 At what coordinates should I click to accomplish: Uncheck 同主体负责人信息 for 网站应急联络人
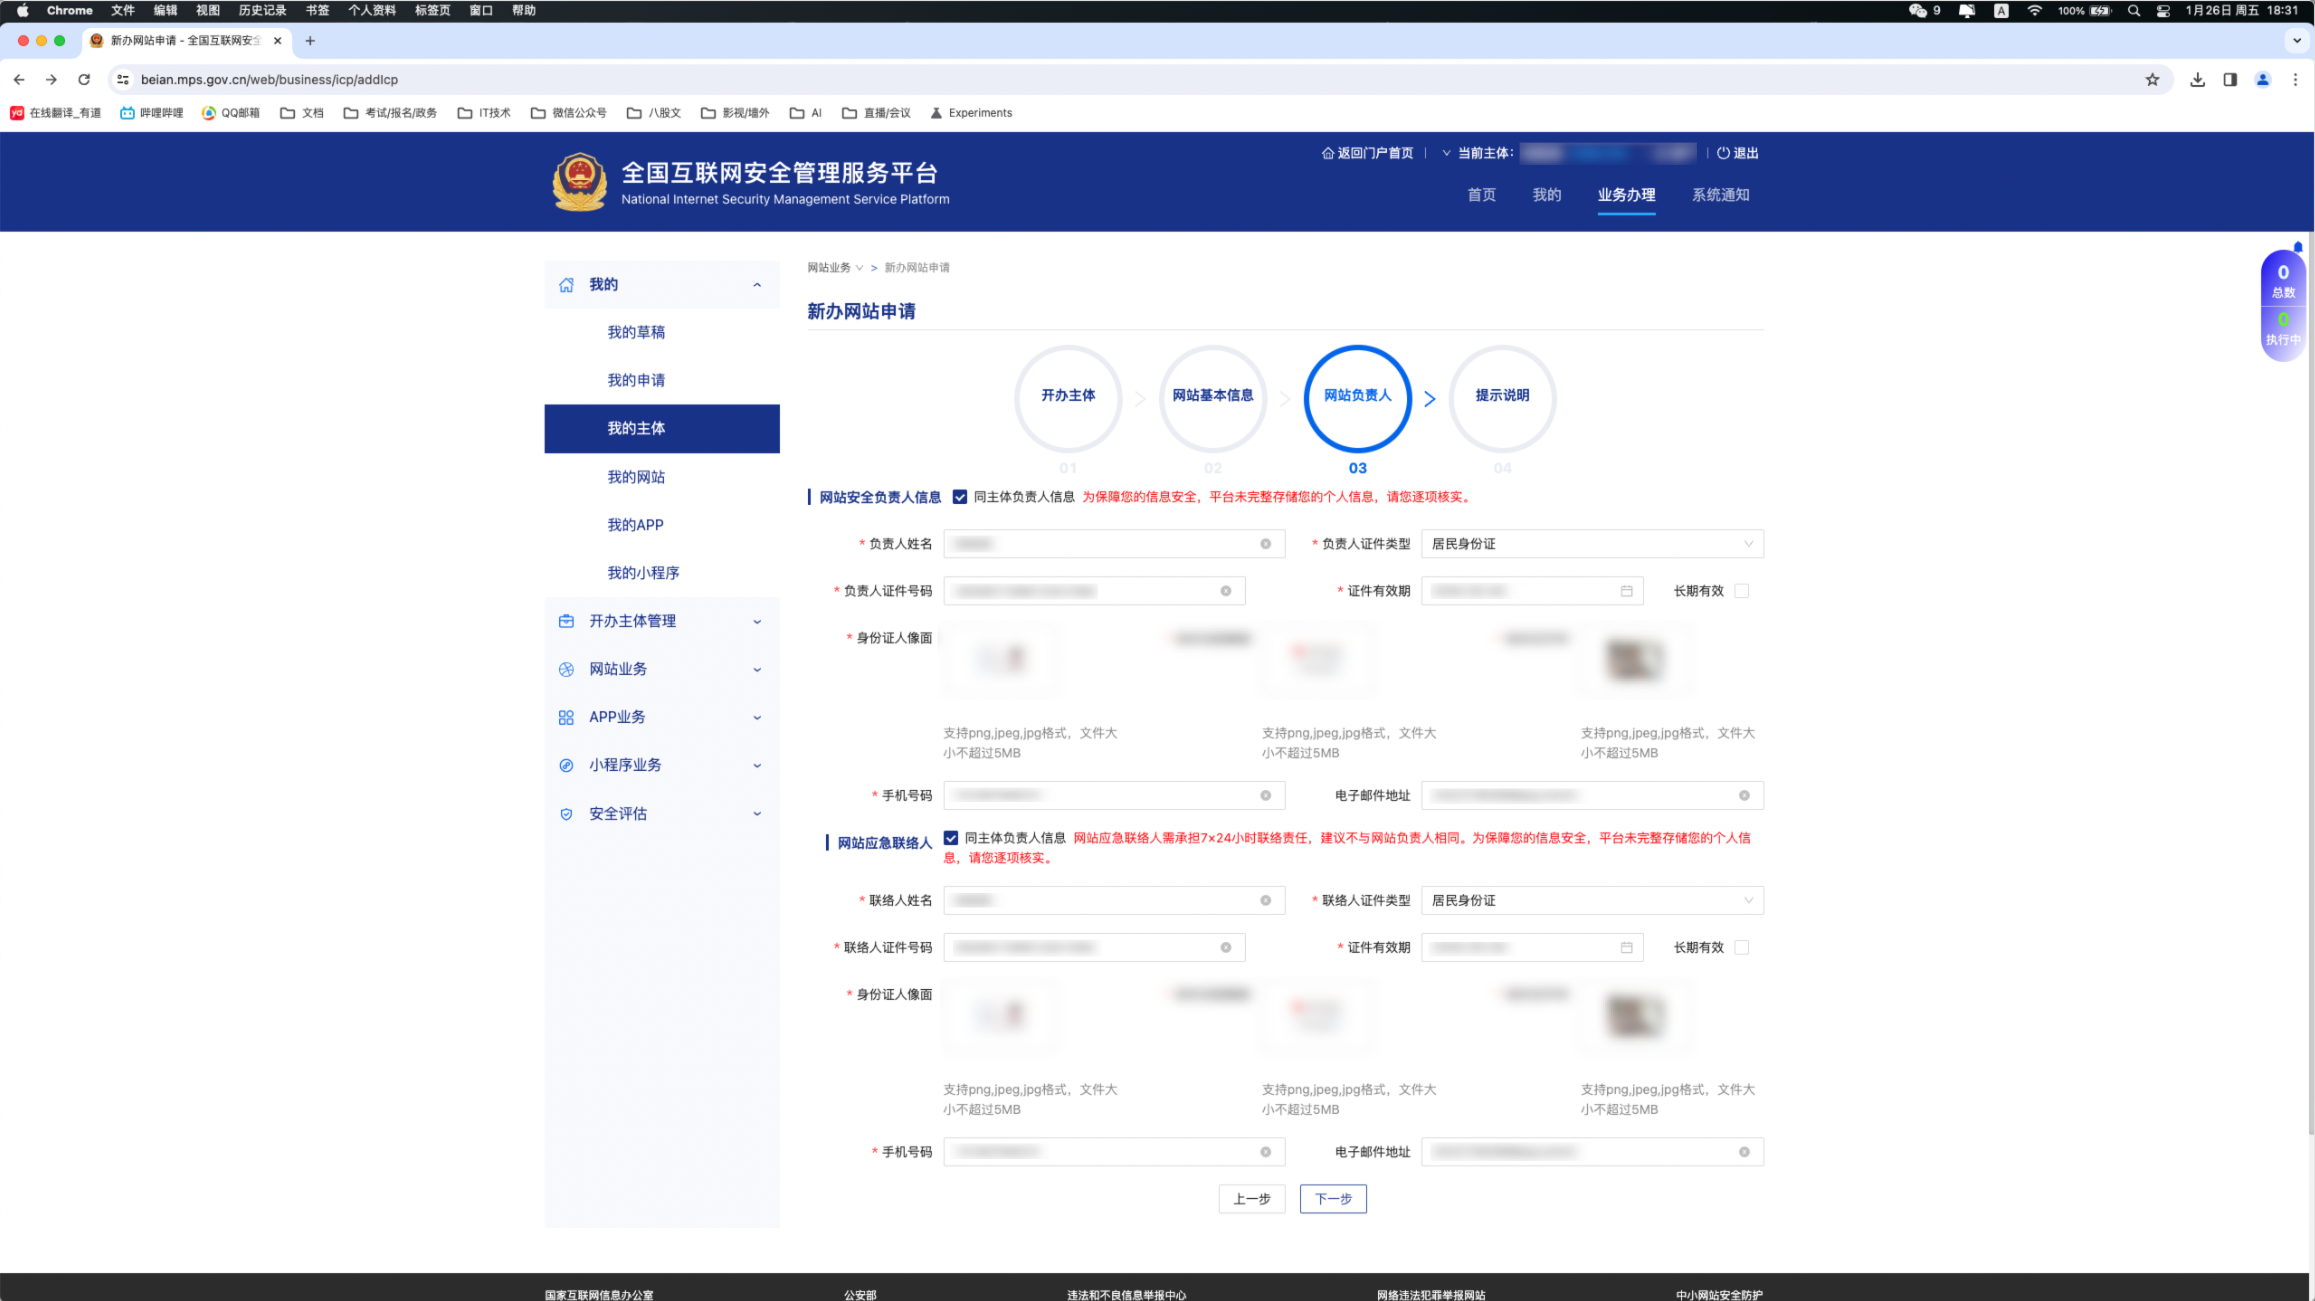[951, 838]
